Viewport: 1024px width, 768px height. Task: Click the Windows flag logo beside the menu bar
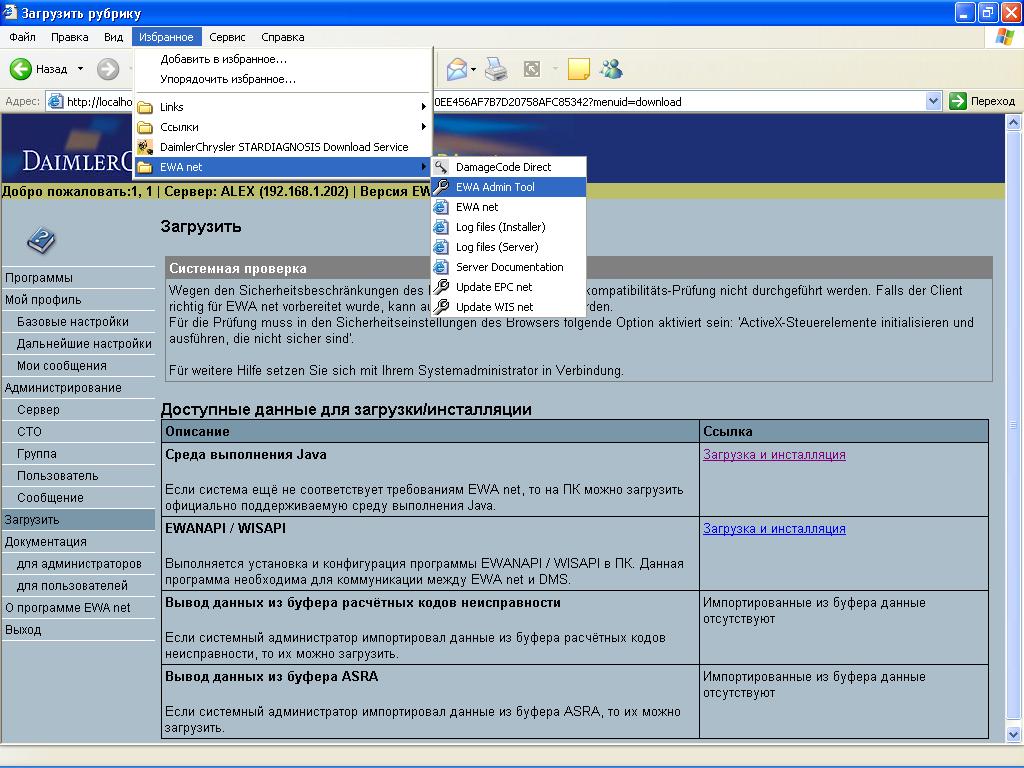(x=1004, y=37)
